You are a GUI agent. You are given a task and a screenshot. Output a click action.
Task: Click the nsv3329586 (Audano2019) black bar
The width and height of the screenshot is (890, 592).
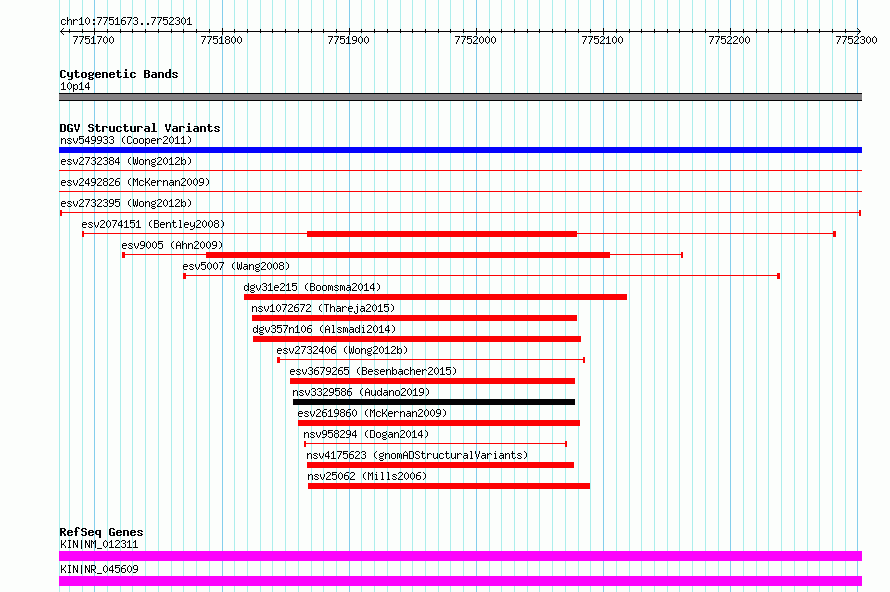(434, 402)
